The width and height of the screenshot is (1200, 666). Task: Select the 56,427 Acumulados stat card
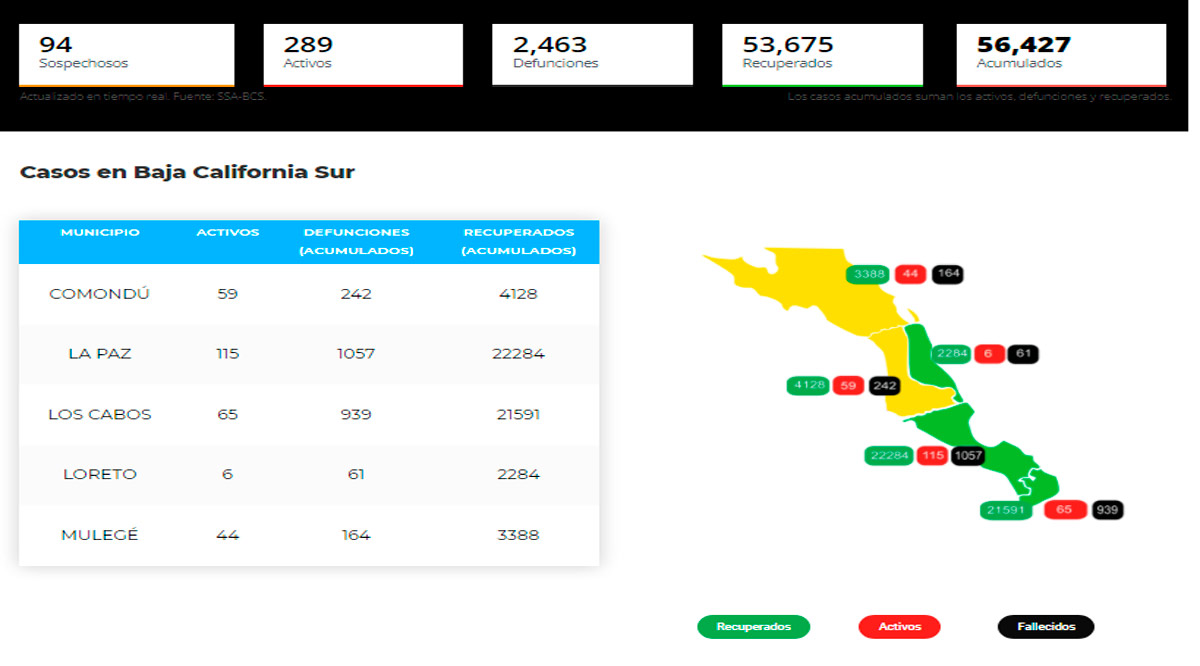1061,55
